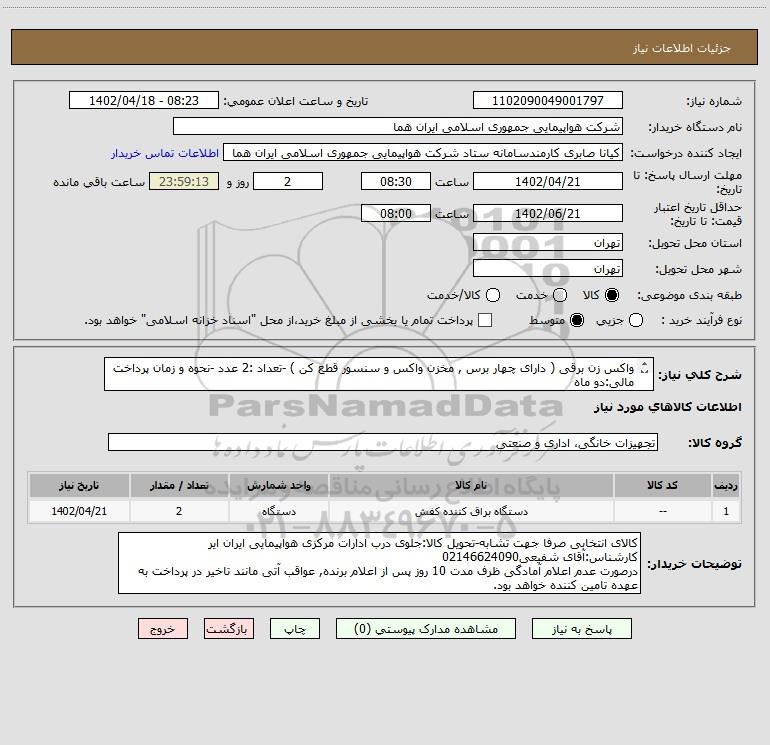Click the 'استان محل تحویل' field showing تهران

pyautogui.click(x=547, y=243)
